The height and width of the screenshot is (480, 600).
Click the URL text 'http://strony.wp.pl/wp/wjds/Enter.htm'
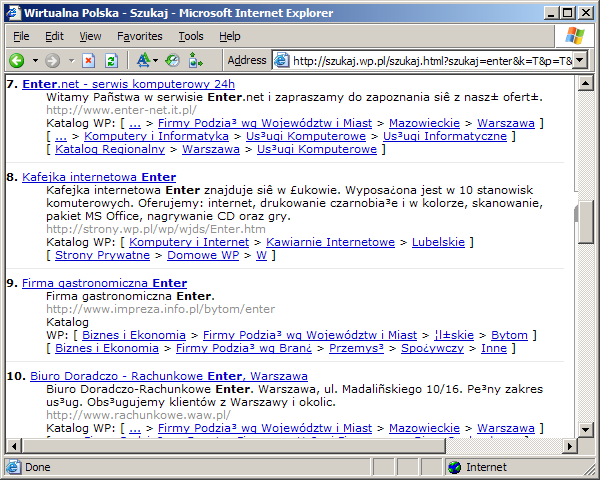[156, 229]
